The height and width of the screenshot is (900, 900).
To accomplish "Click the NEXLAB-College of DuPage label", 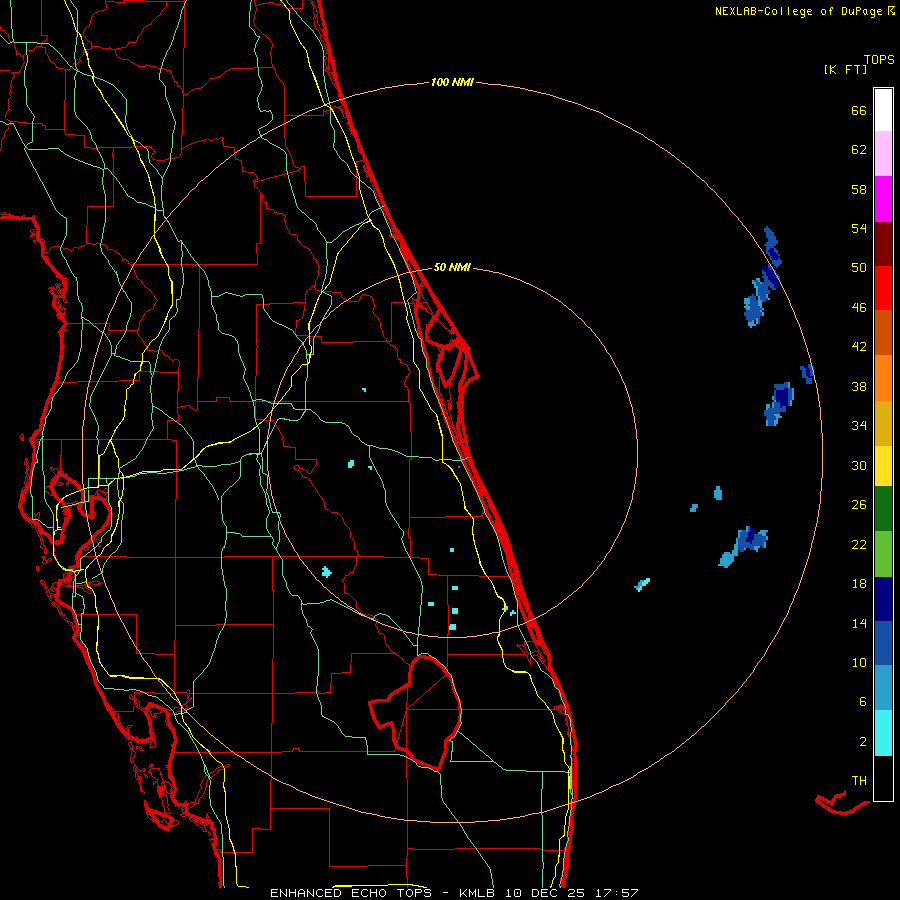I will (805, 11).
